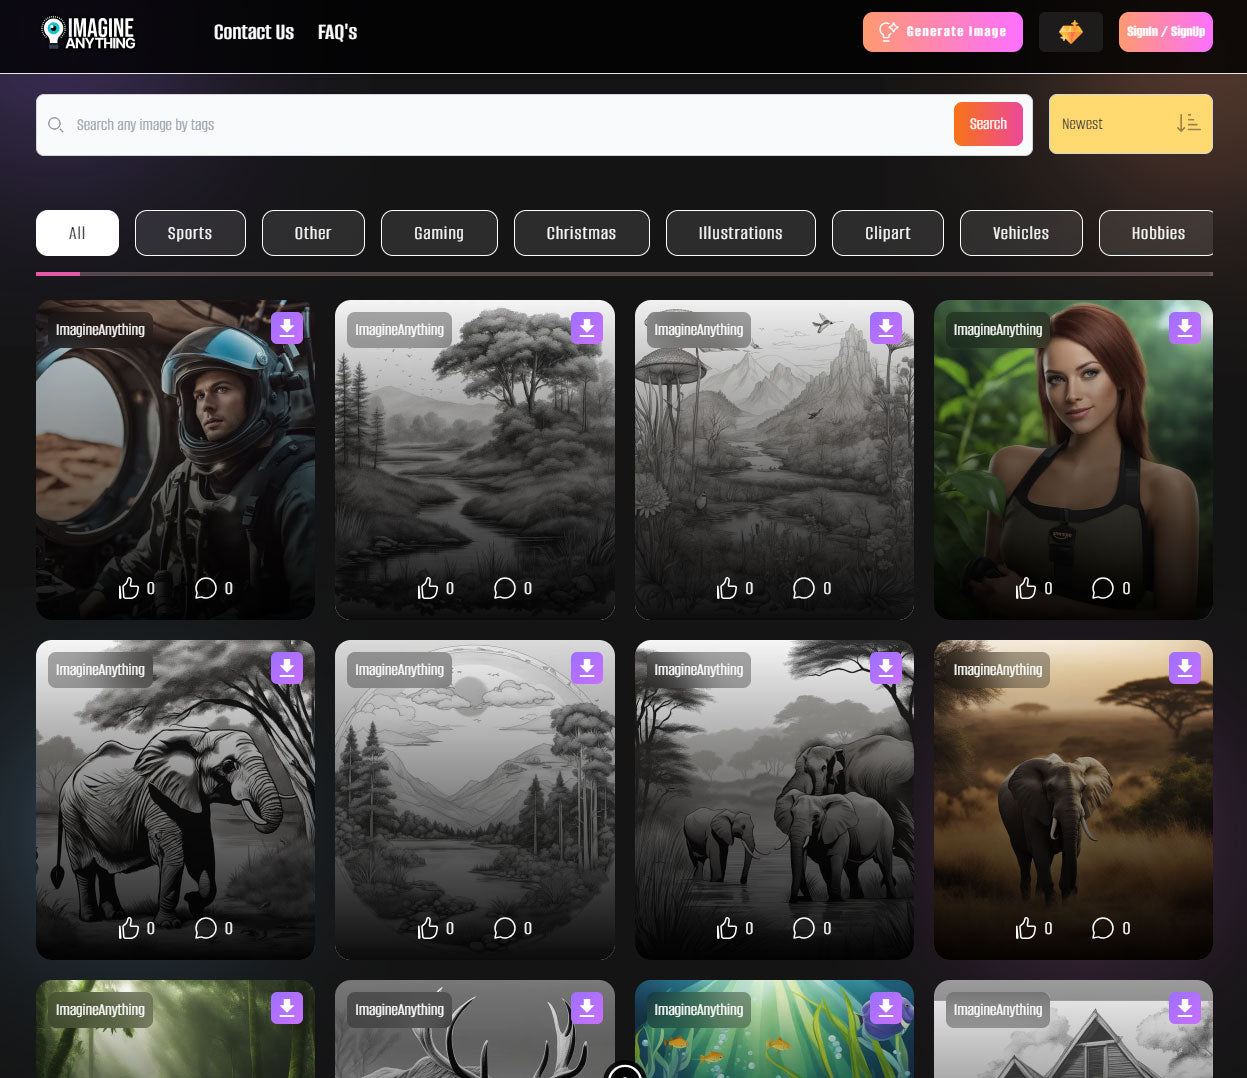
Task: Click the pink category scrollbar thumb
Action: (x=58, y=273)
